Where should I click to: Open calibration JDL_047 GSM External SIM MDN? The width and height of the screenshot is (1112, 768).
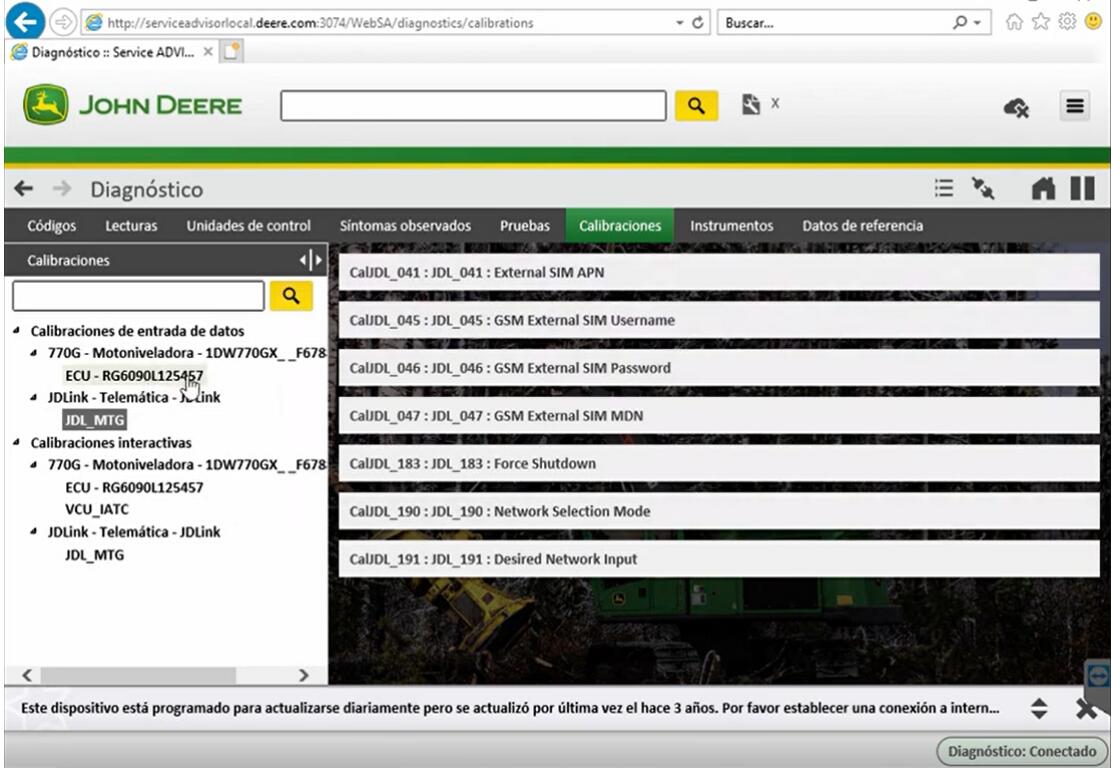coord(719,416)
